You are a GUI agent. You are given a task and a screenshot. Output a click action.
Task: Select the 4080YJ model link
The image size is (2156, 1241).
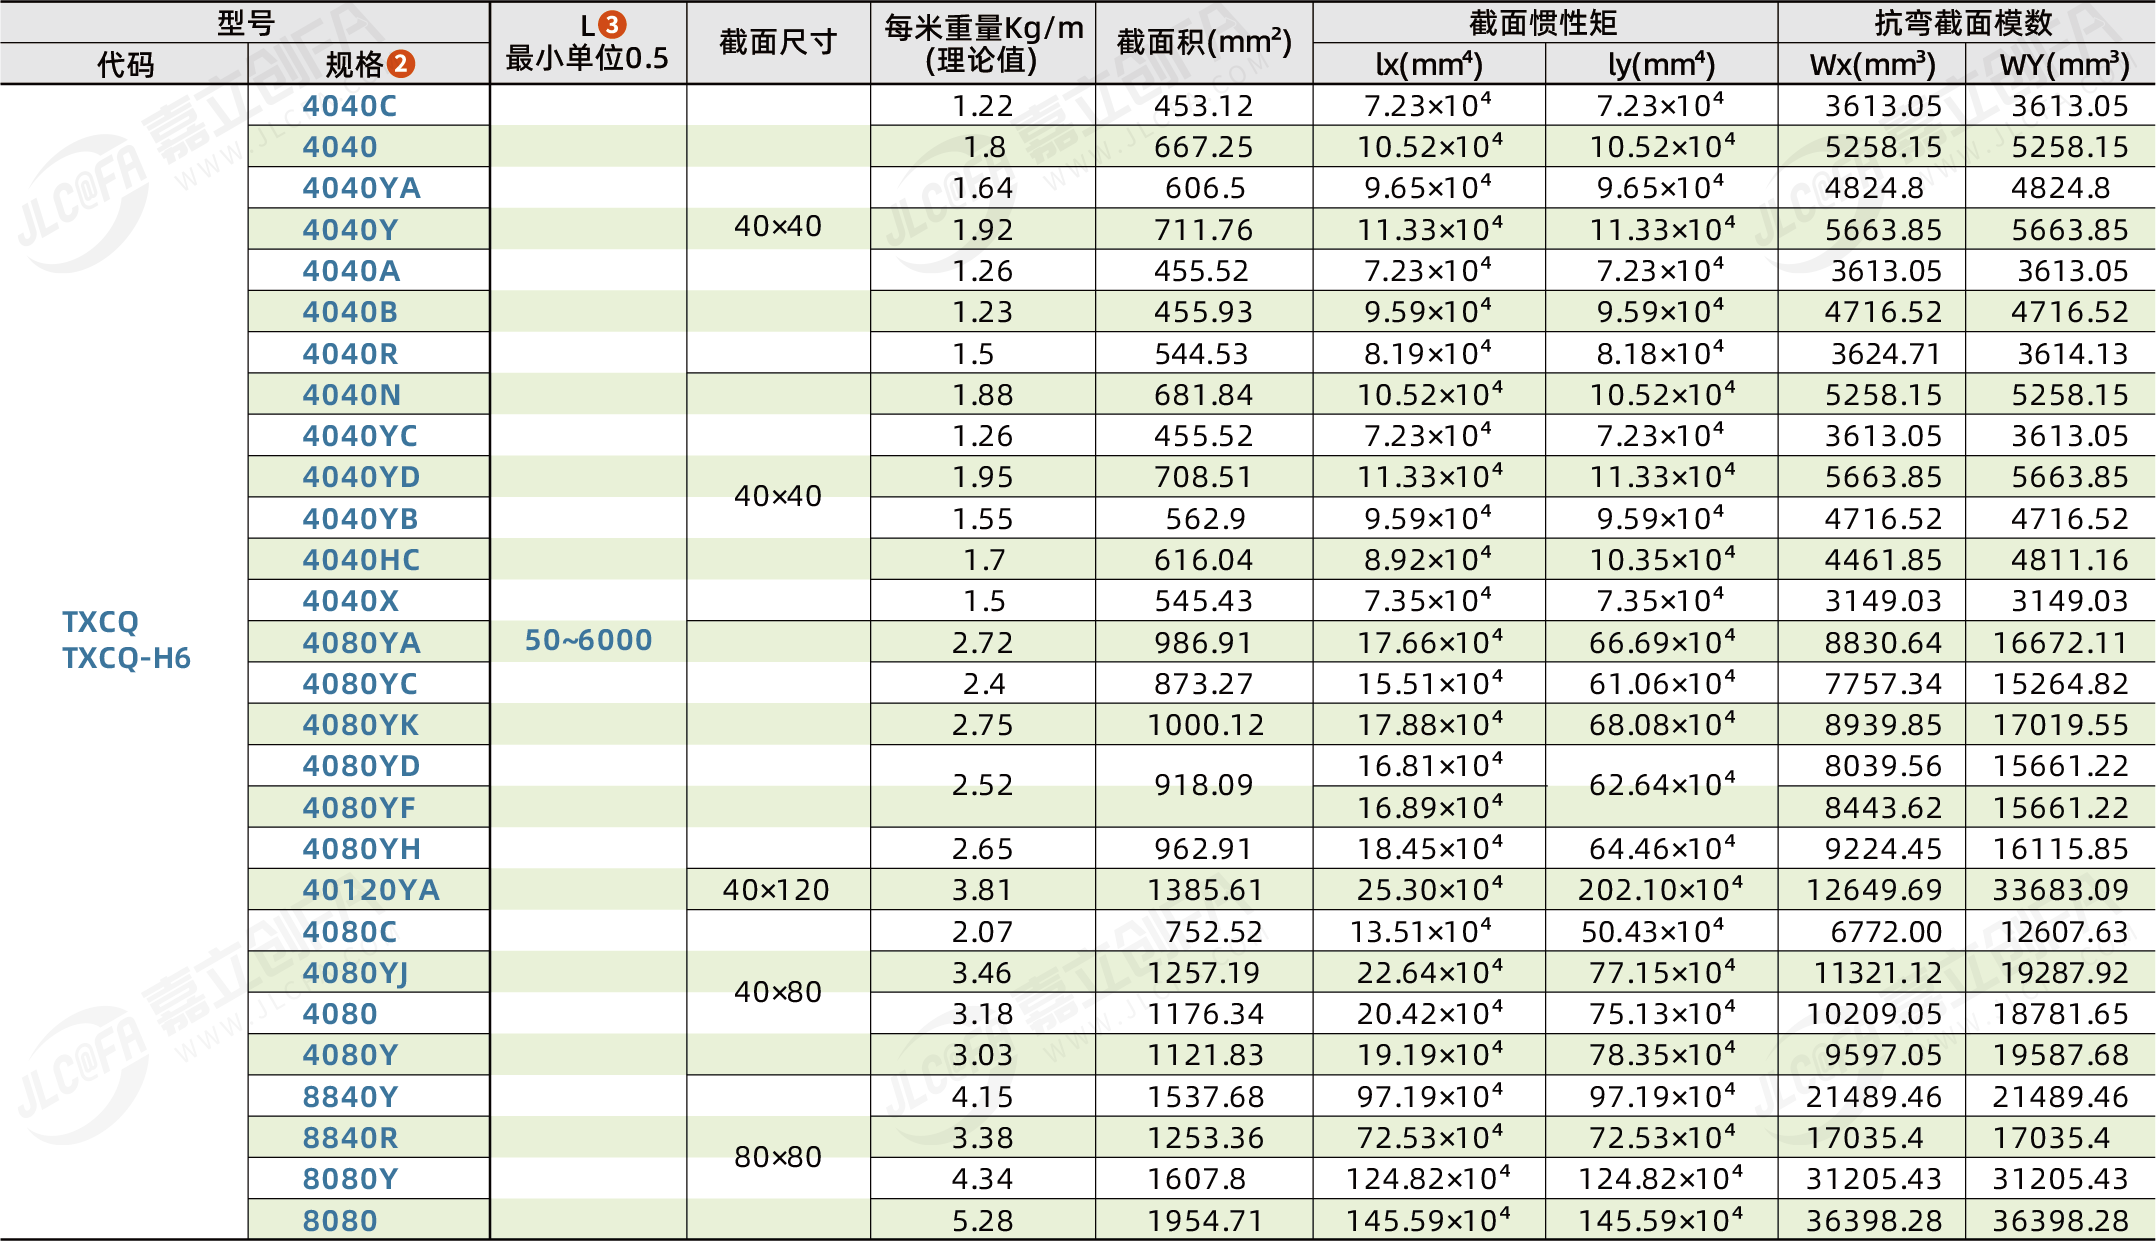coord(355,973)
